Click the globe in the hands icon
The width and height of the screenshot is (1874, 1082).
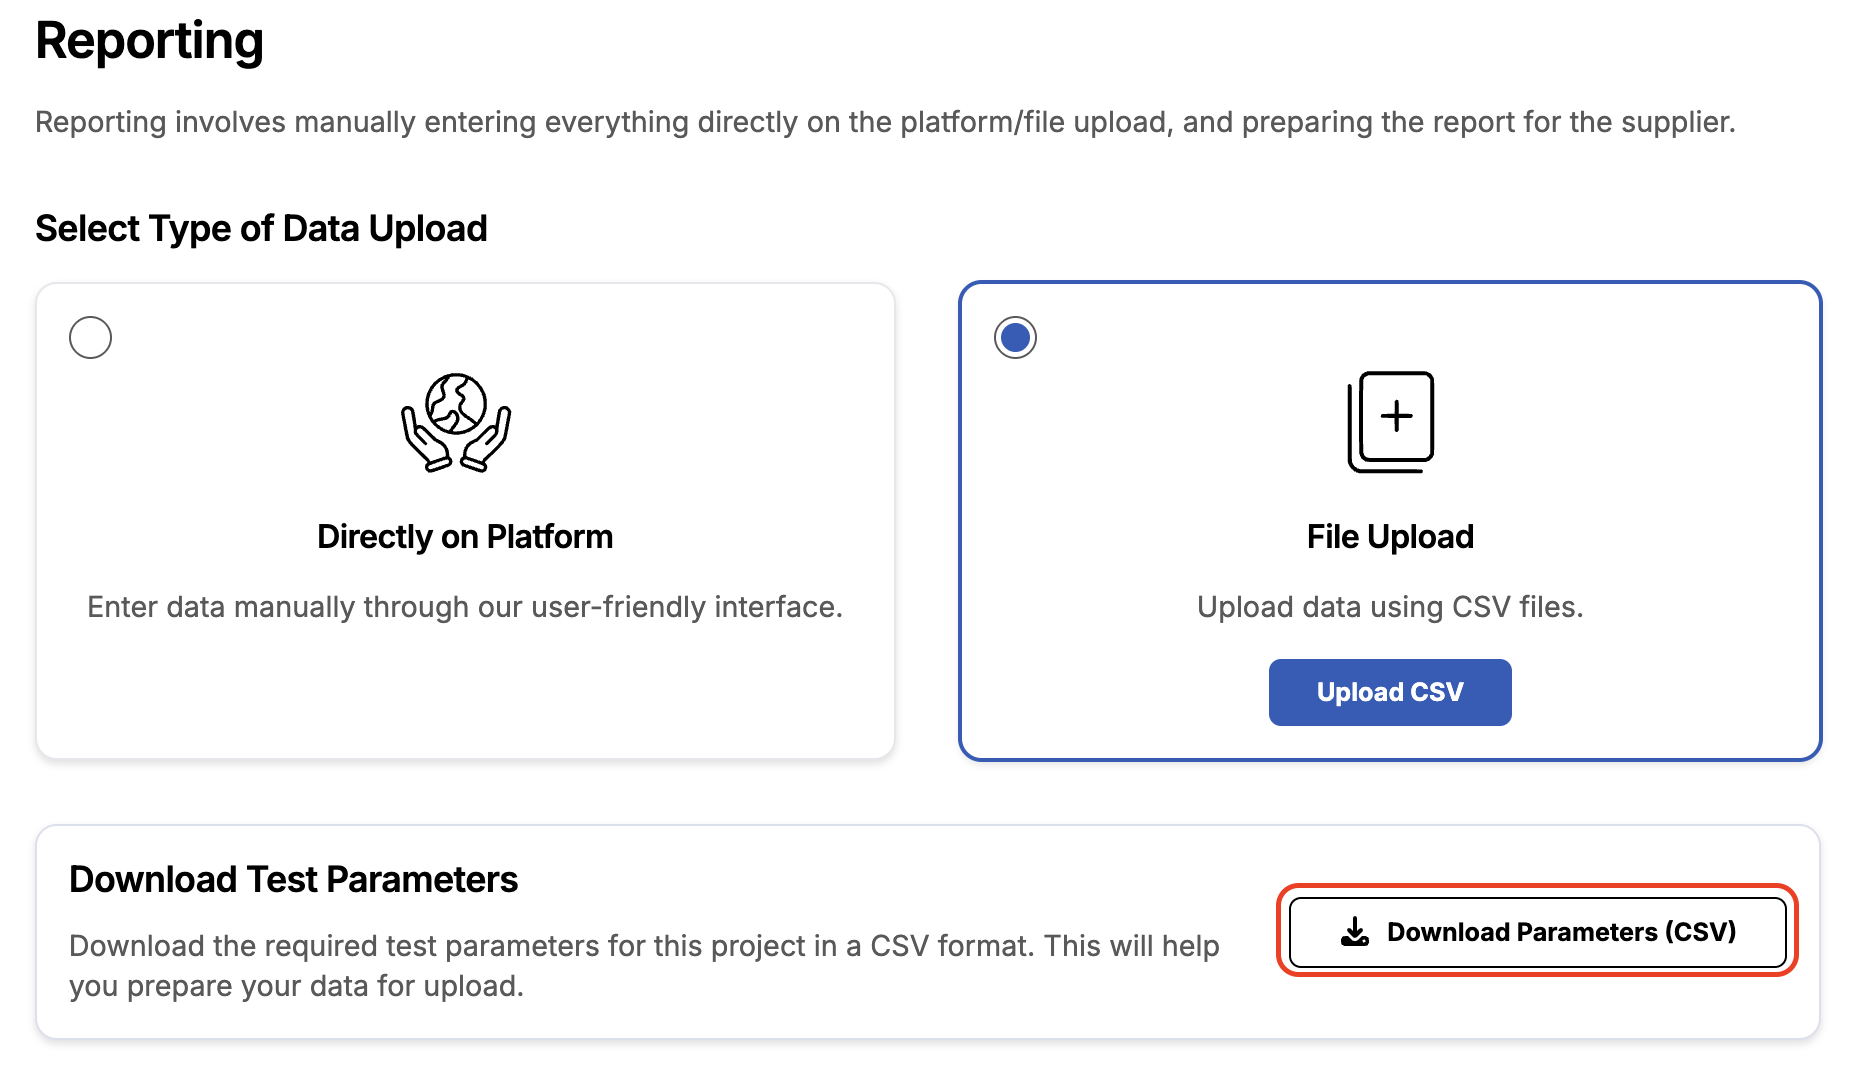(x=456, y=403)
